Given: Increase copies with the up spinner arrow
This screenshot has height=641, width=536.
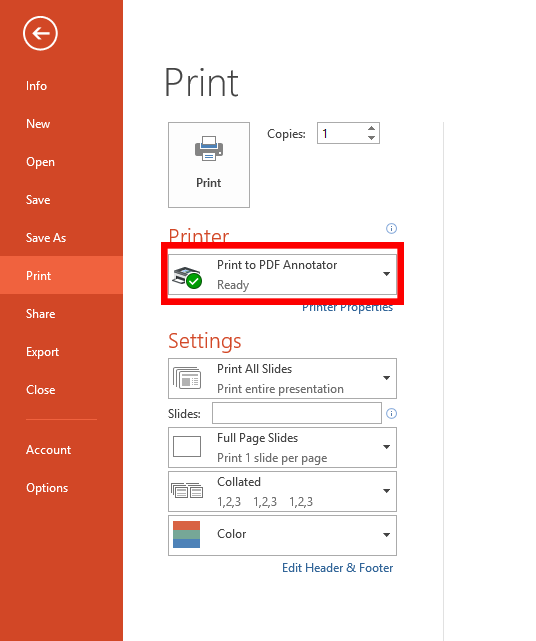Looking at the screenshot, I should (x=371, y=128).
